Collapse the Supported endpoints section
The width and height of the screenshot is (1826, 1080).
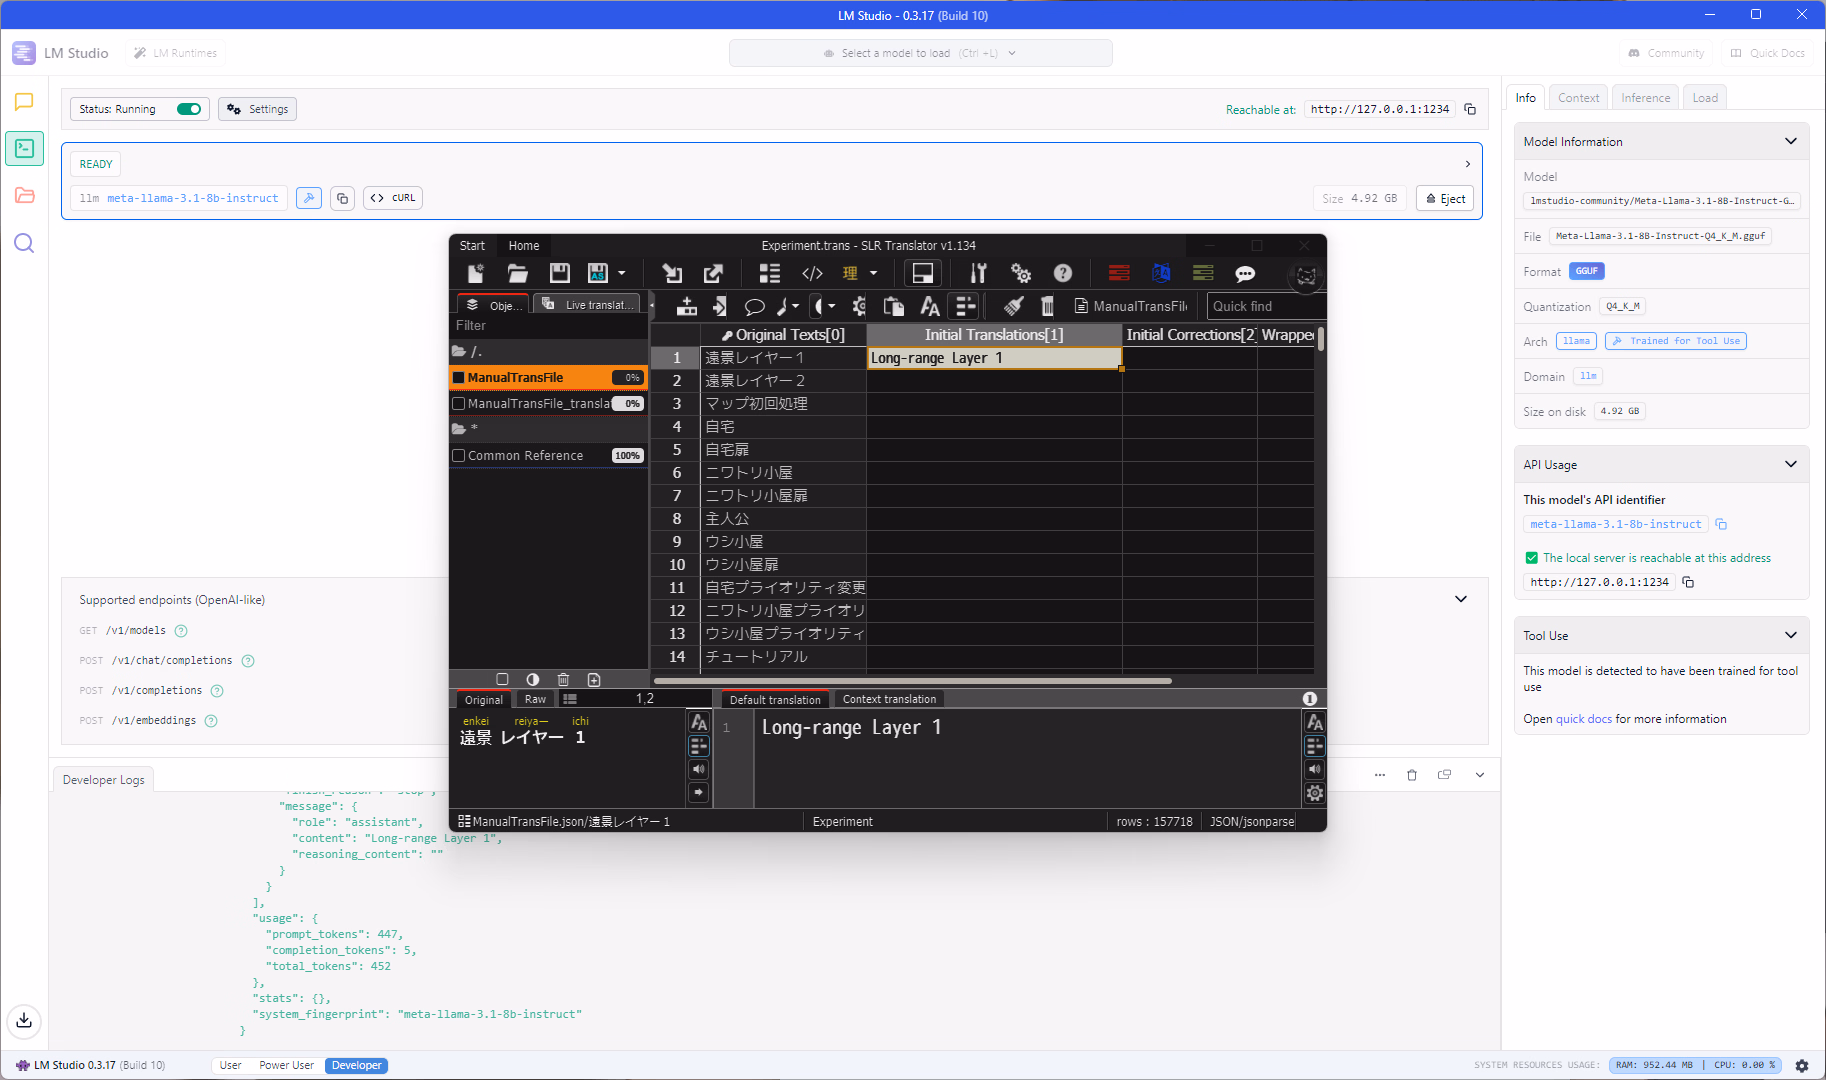point(1461,599)
